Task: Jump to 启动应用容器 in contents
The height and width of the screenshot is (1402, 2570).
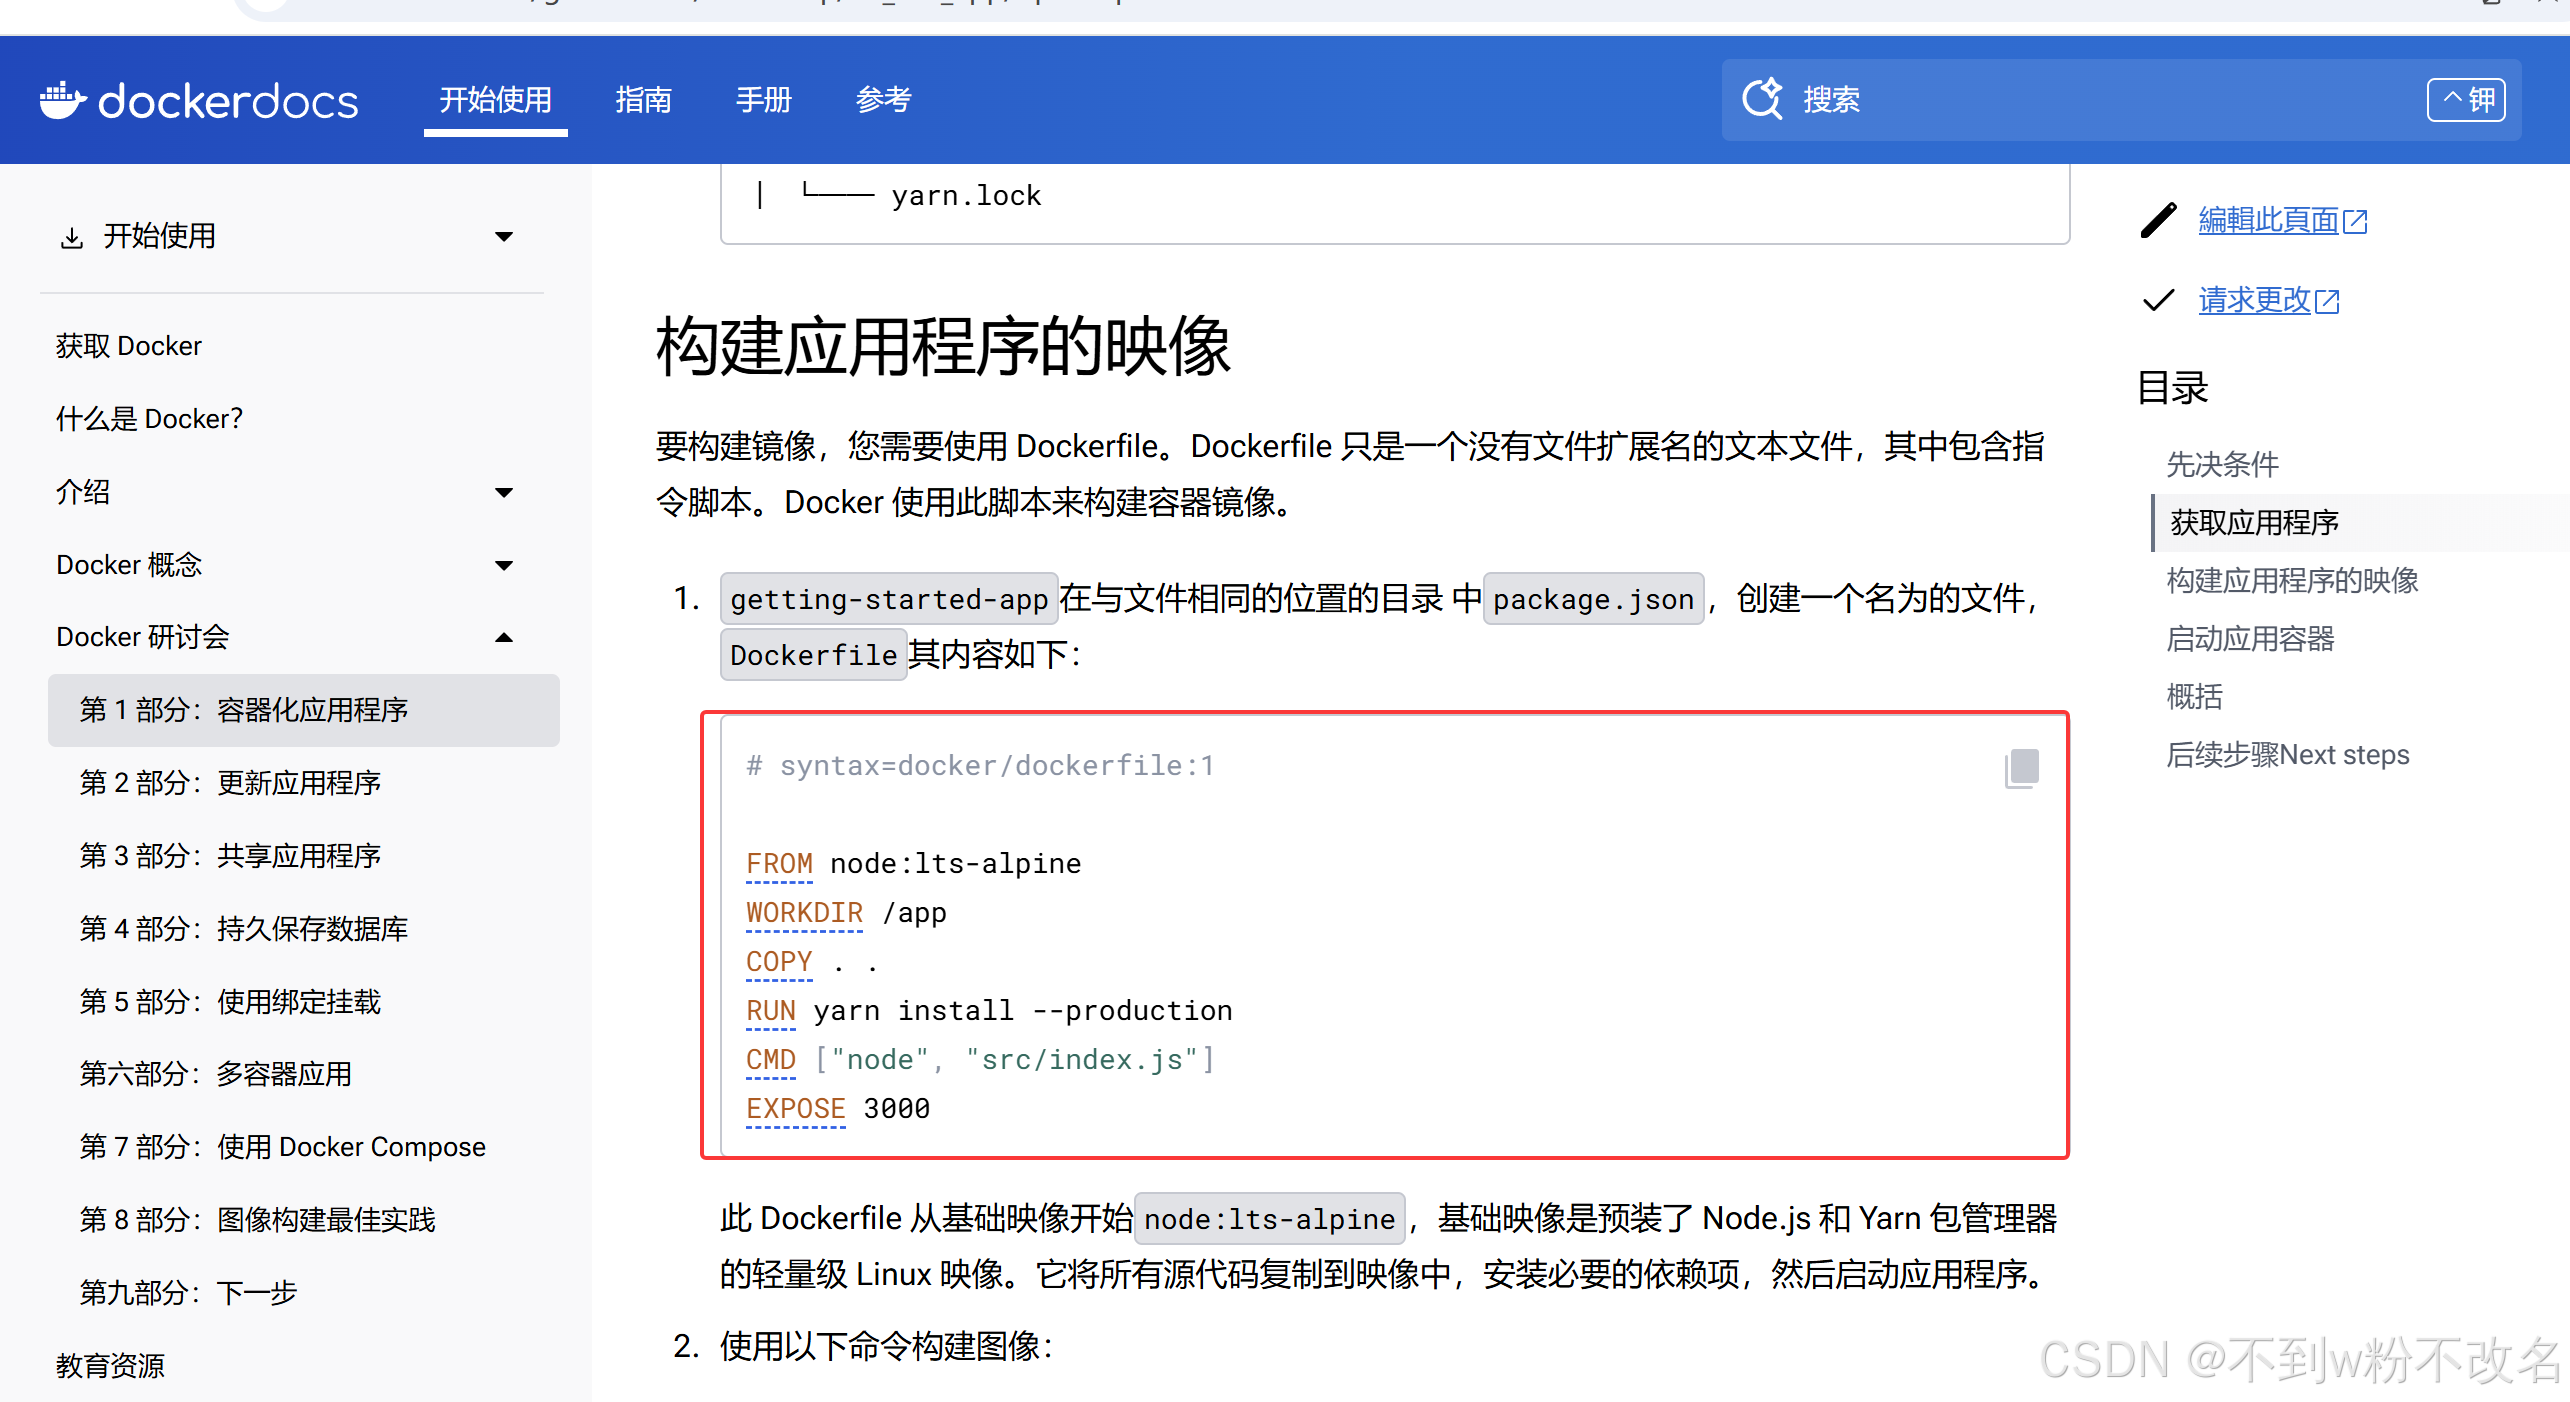Action: point(2250,638)
